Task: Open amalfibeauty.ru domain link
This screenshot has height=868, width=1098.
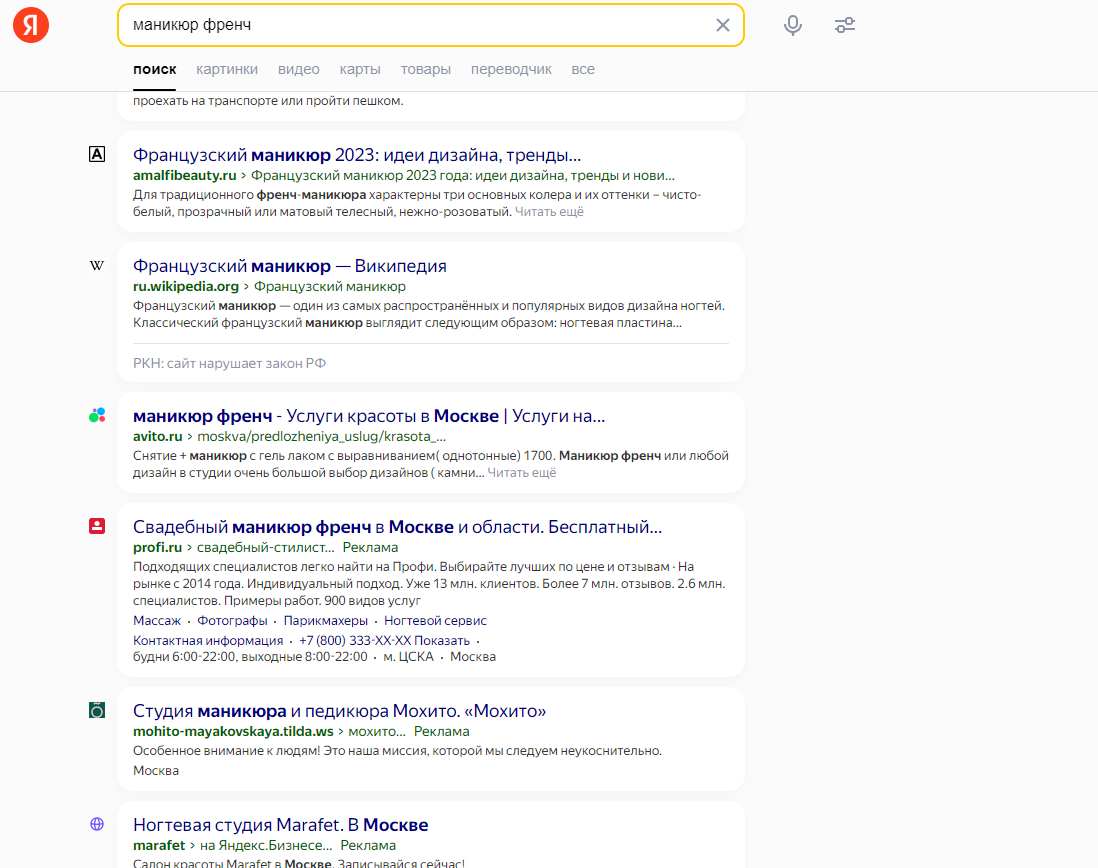Action: tap(185, 176)
